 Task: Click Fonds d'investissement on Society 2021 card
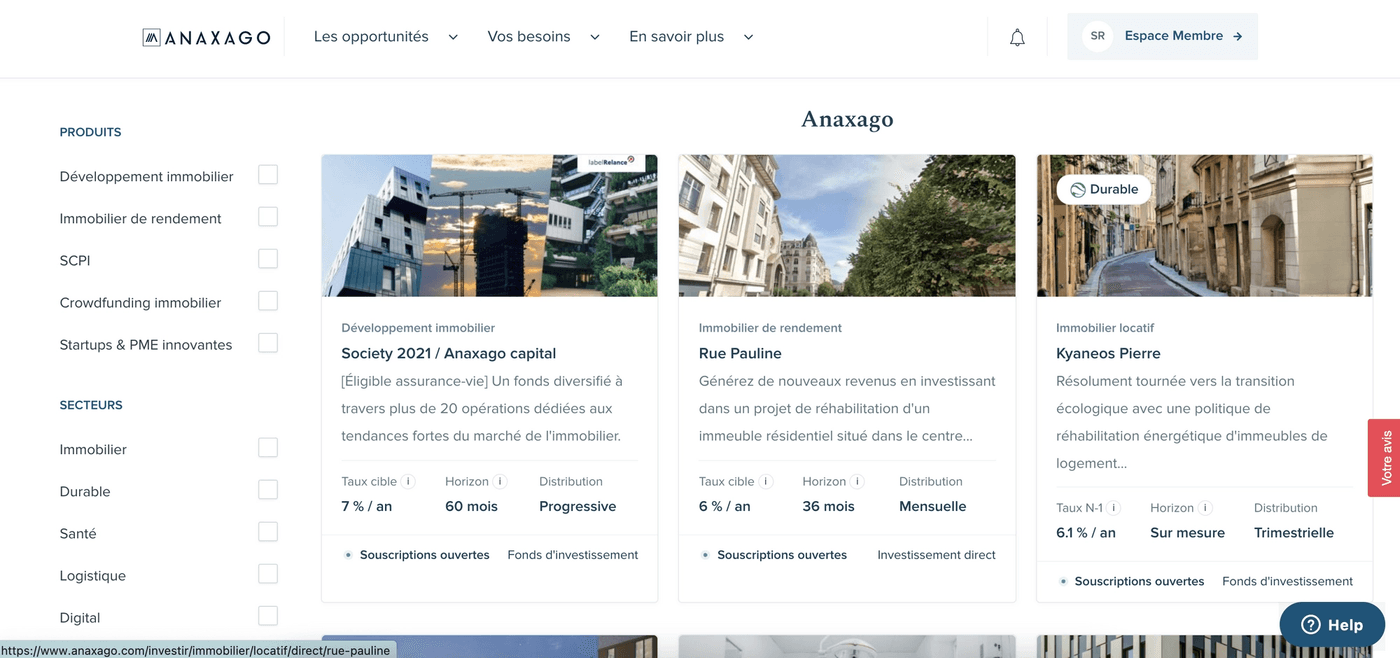click(x=572, y=555)
